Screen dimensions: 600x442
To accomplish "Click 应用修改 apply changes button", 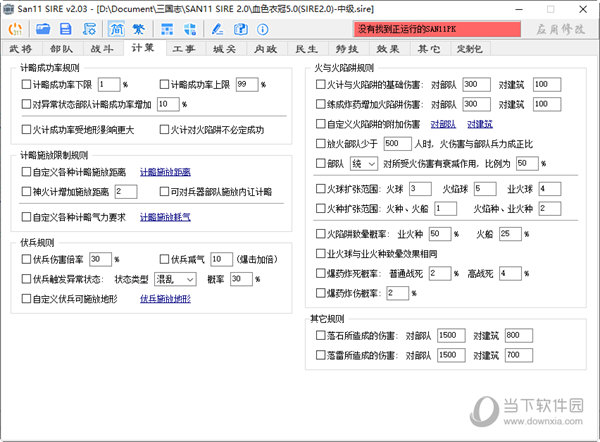I will pos(560,29).
